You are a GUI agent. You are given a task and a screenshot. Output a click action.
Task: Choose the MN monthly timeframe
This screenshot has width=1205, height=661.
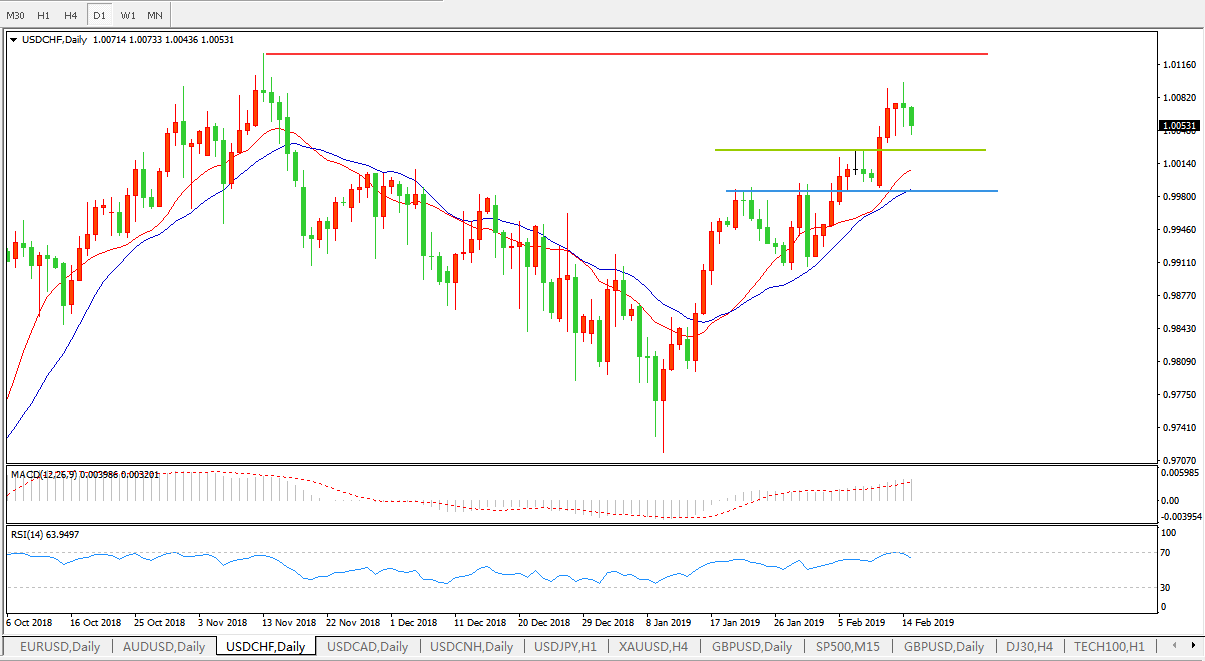[155, 16]
